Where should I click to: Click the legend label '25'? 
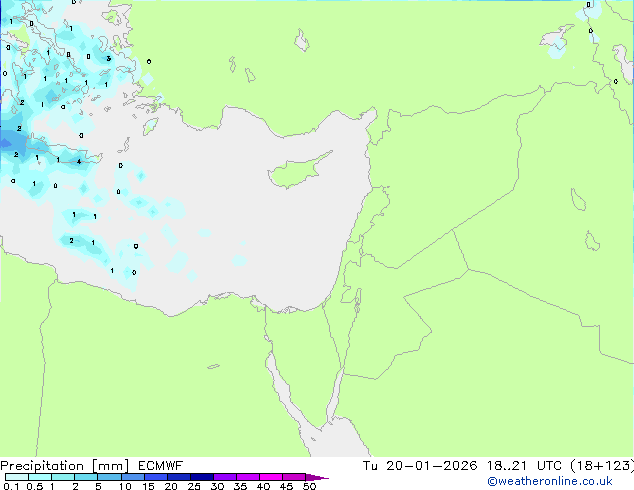point(194,486)
